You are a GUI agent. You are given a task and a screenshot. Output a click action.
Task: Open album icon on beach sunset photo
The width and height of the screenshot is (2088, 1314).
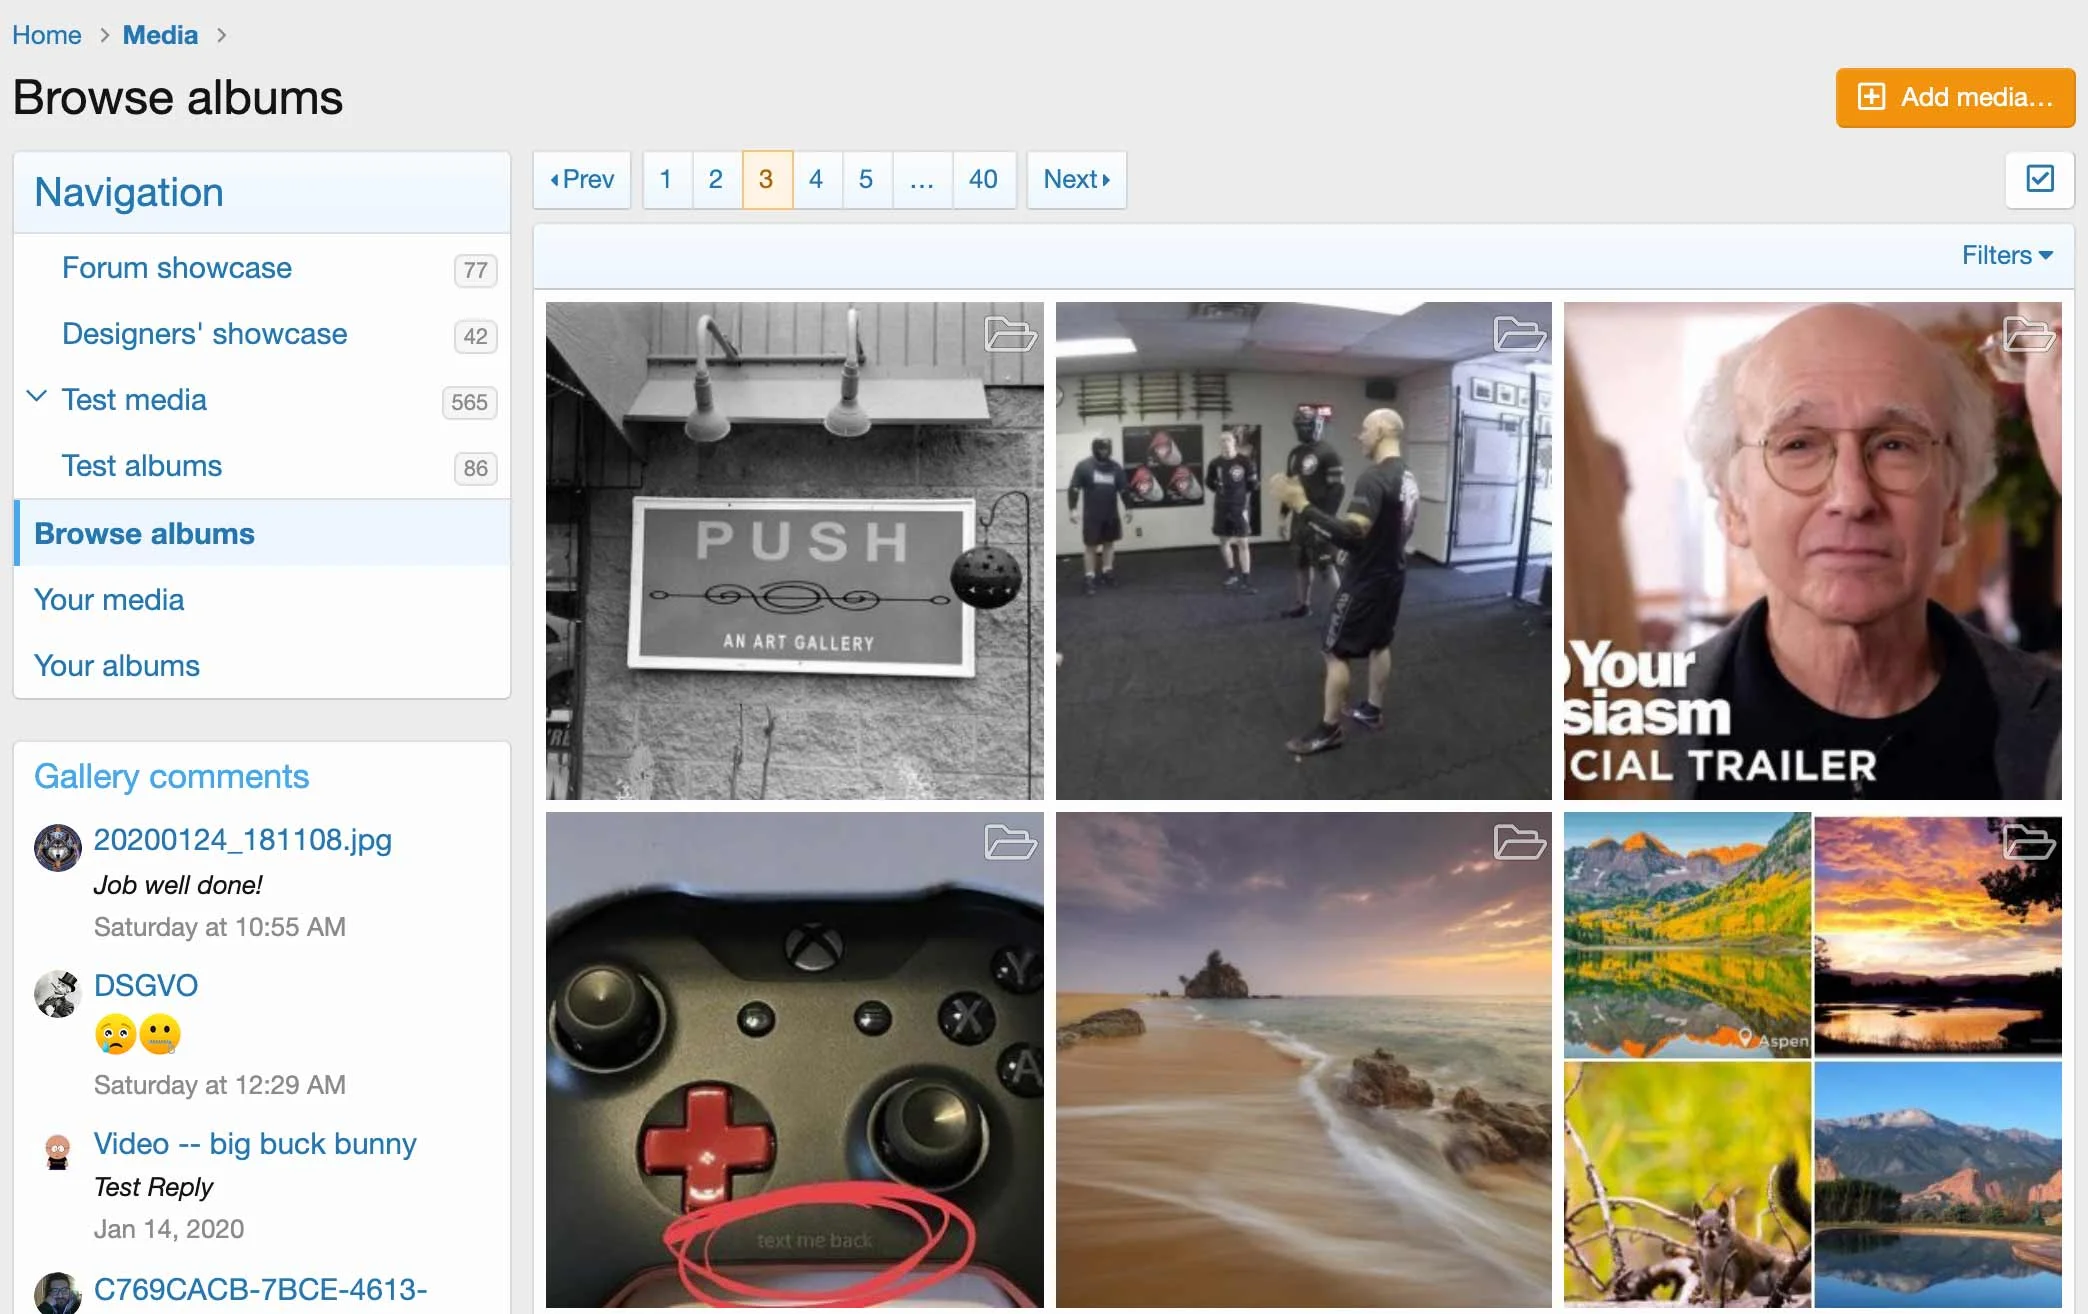pyautogui.click(x=1521, y=843)
